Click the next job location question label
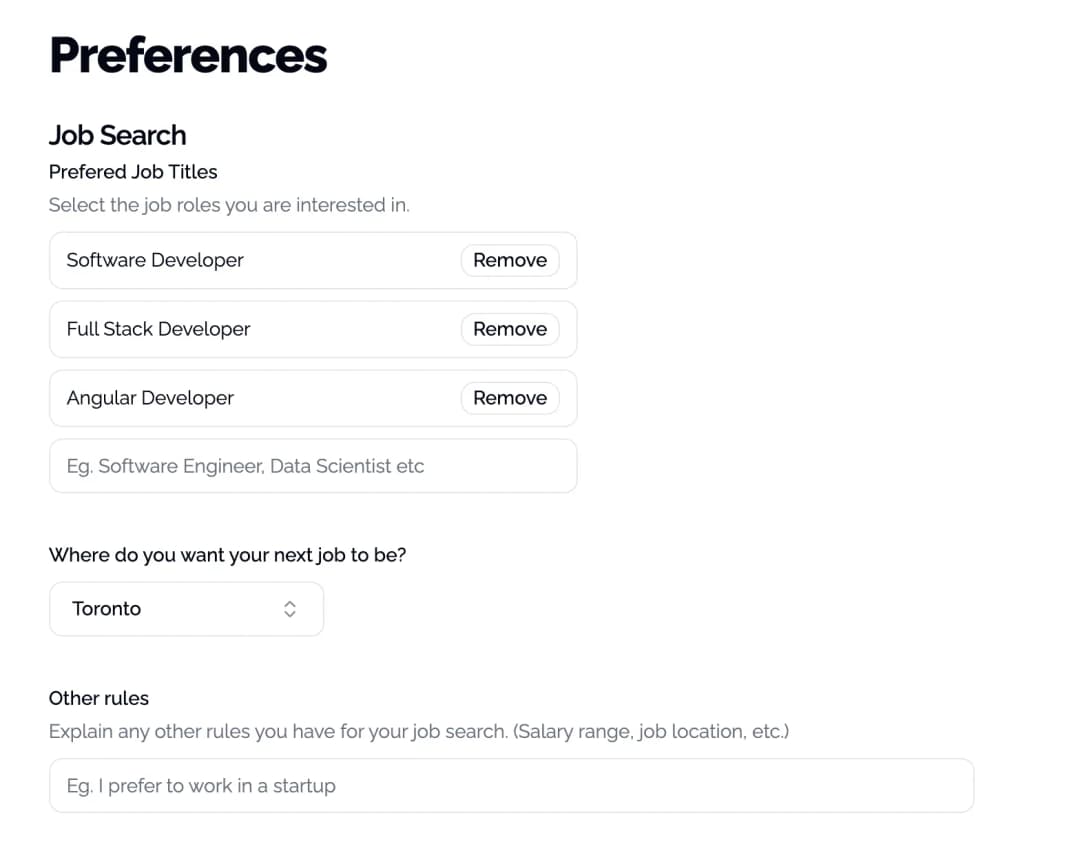The height and width of the screenshot is (842, 1080). 227,555
